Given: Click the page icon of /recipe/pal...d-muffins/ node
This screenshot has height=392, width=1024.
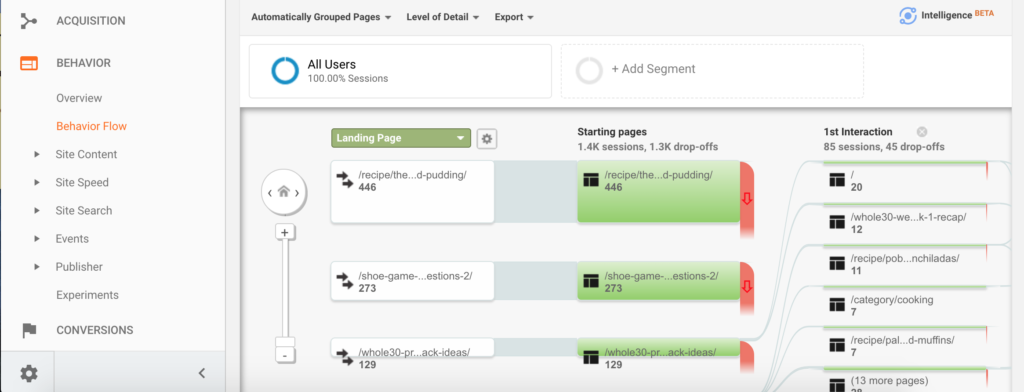Looking at the screenshot, I should pyautogui.click(x=837, y=346).
